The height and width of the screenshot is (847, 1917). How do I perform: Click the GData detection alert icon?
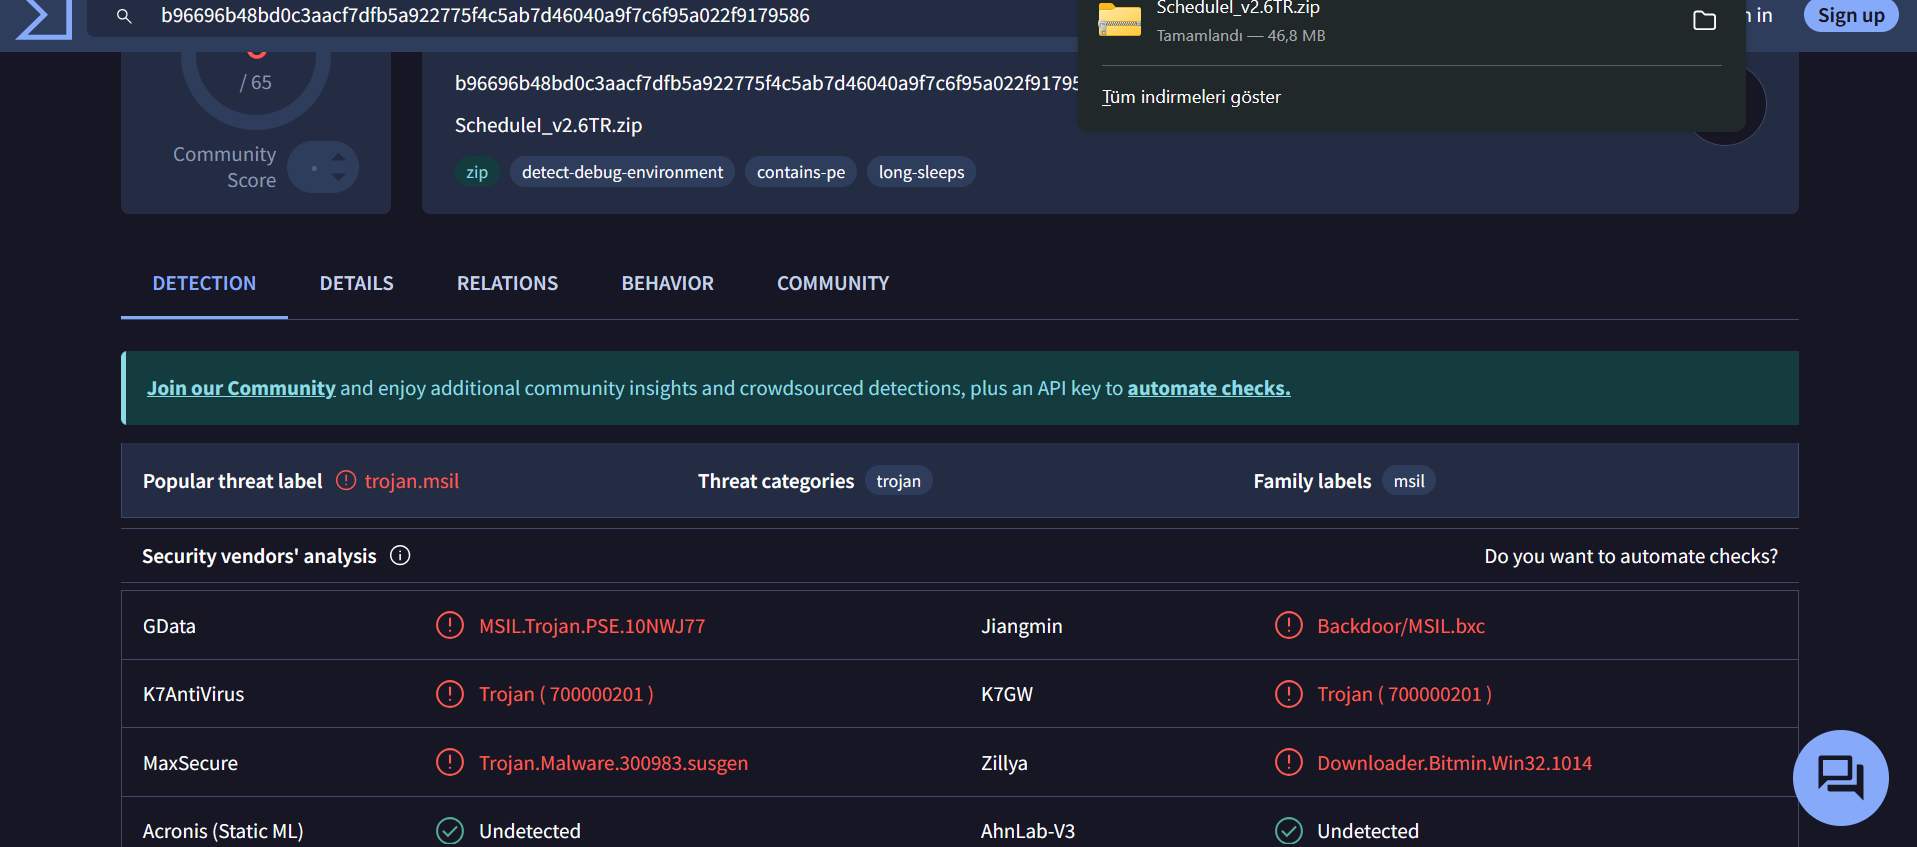click(x=450, y=626)
